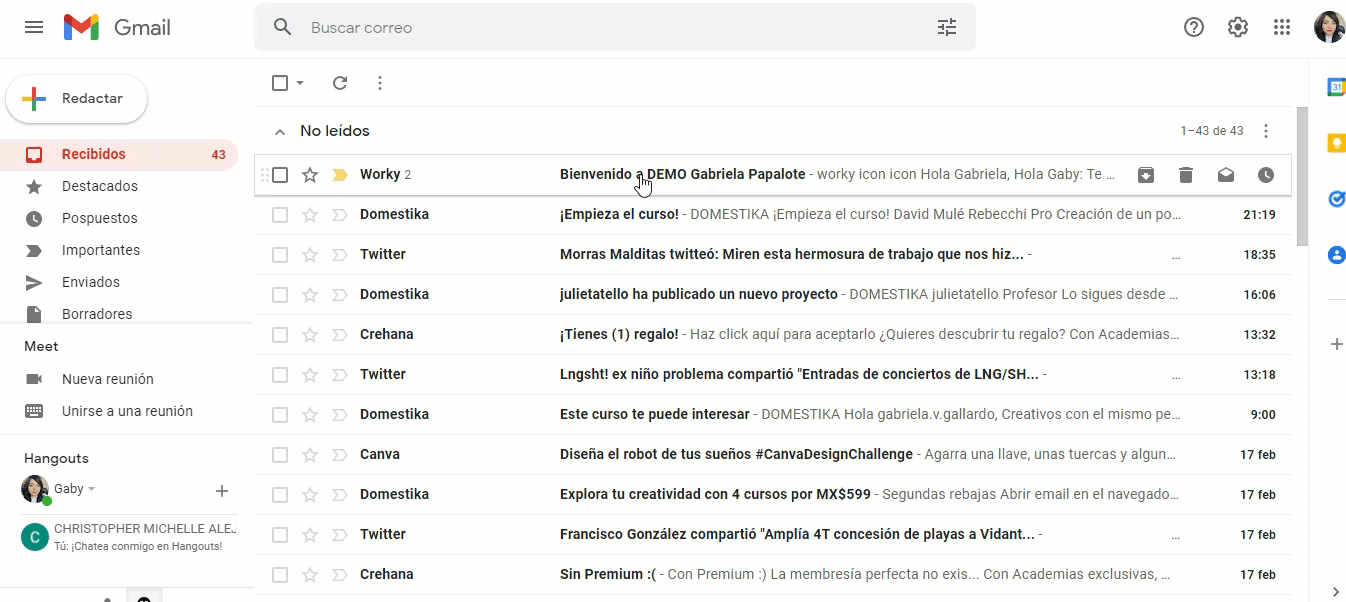Viewport: 1346px width, 602px height.
Task: Open Importantes folder
Action: 119,250
